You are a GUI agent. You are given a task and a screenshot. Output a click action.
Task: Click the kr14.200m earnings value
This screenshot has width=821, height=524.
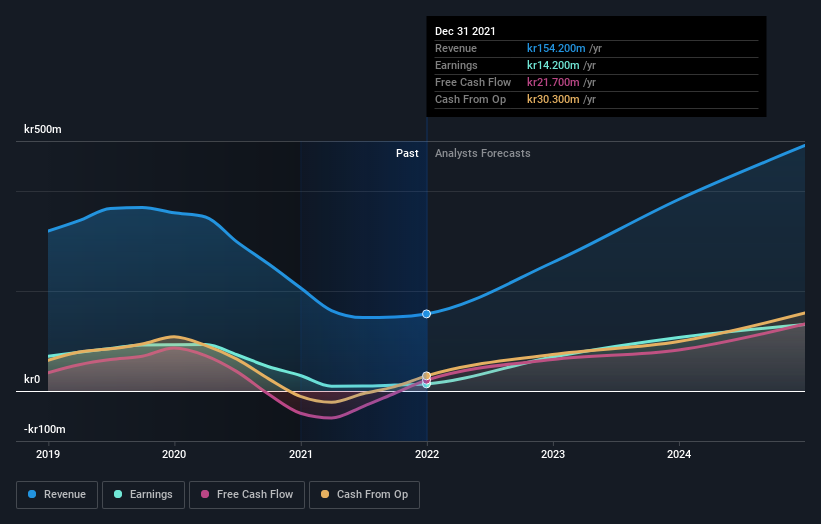[553, 65]
